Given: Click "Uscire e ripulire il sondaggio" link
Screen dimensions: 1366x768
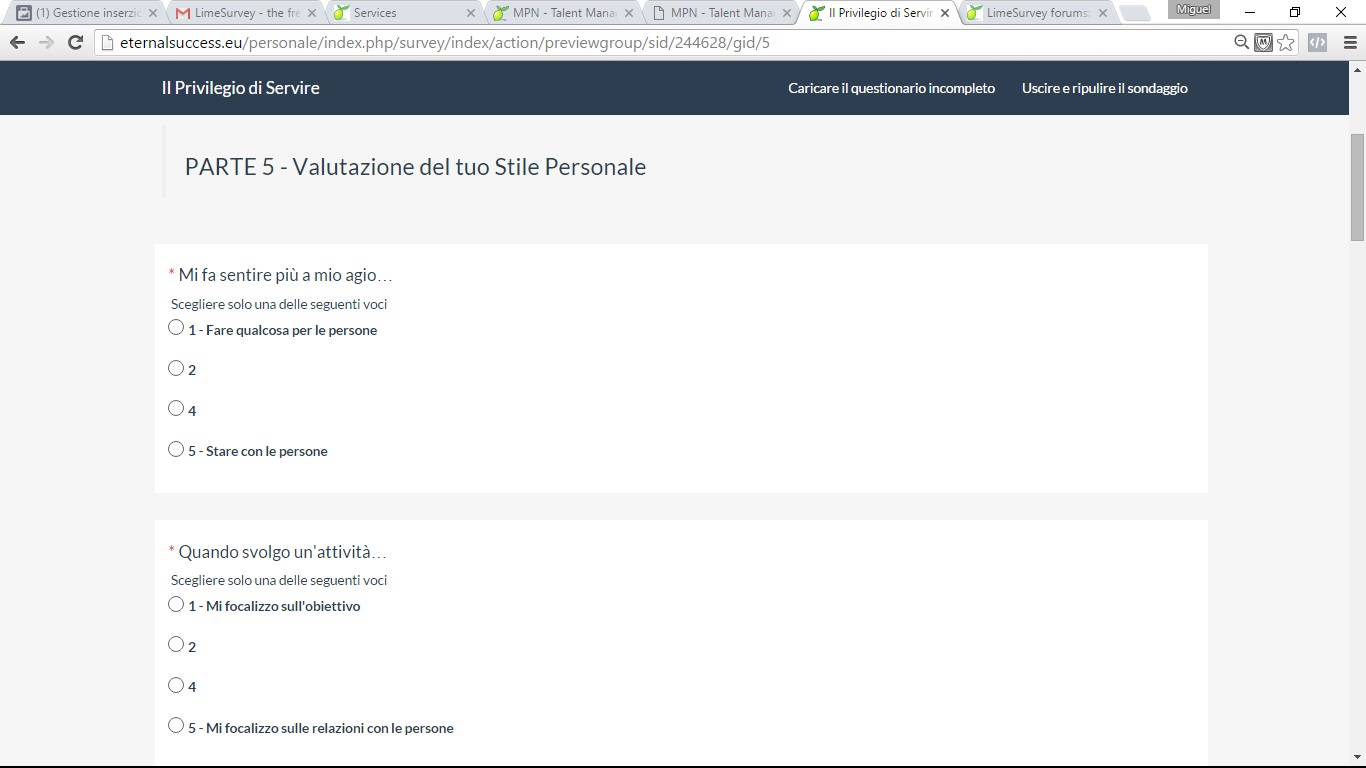Looking at the screenshot, I should (x=1104, y=88).
